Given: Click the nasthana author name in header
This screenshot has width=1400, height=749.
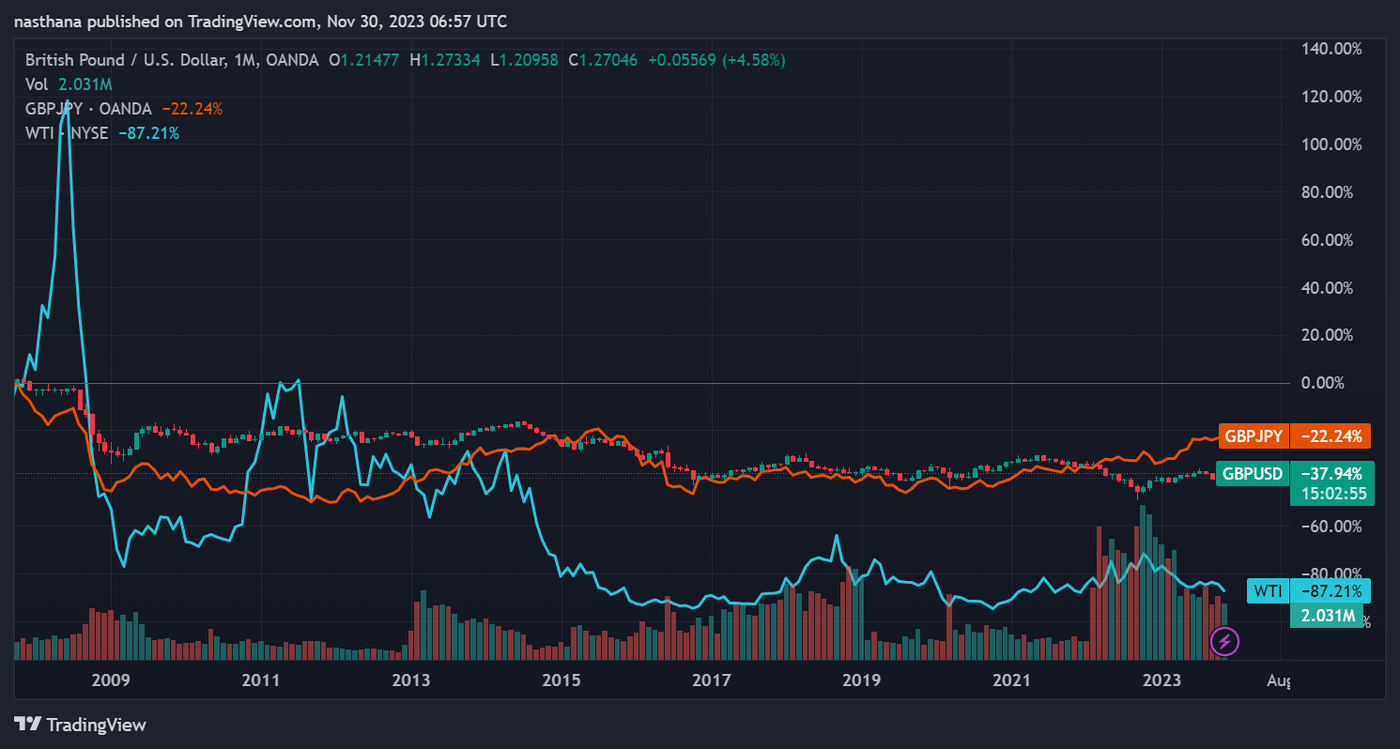Looking at the screenshot, I should tap(46, 20).
